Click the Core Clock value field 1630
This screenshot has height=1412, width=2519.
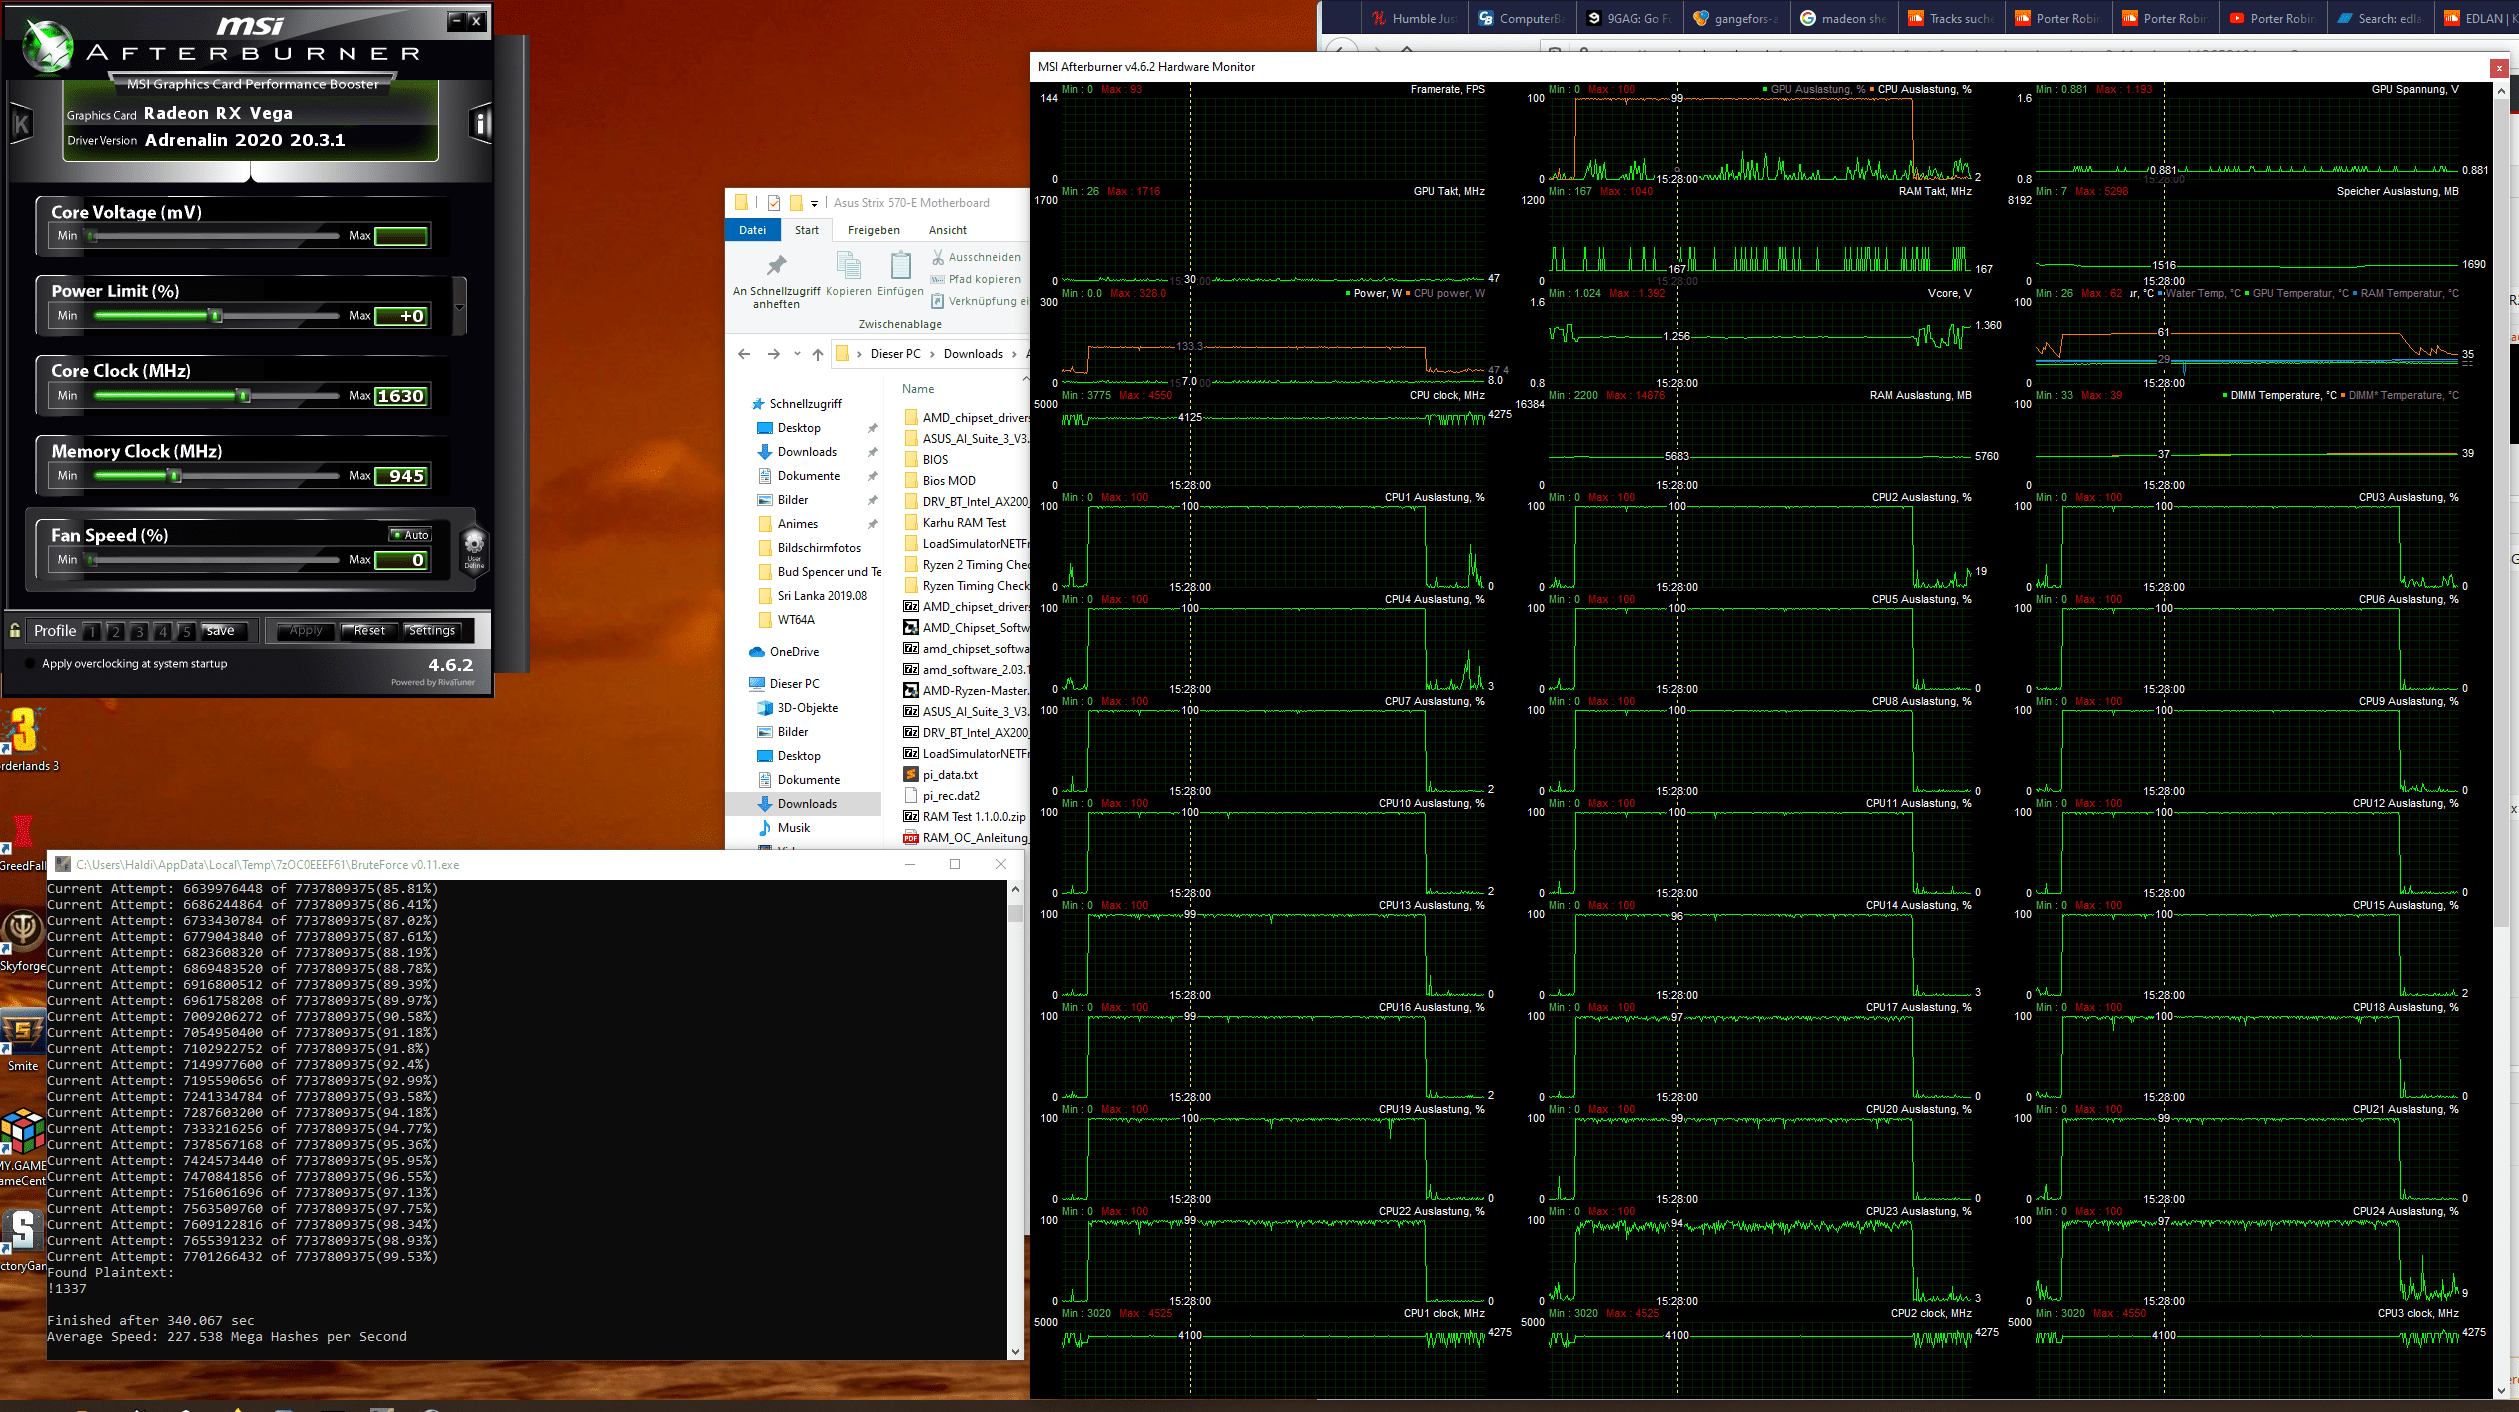(401, 396)
